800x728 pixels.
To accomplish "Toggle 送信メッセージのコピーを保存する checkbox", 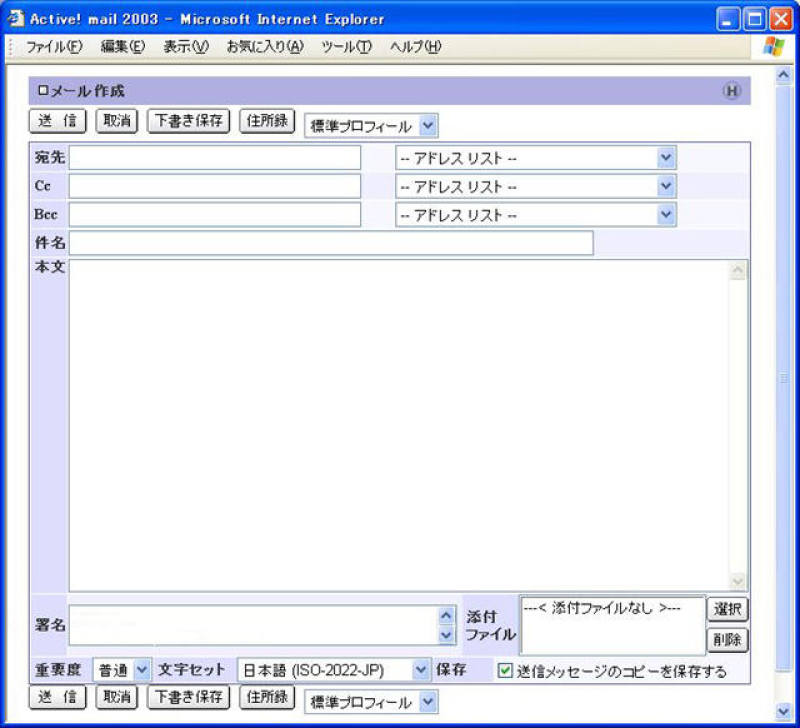I will [x=505, y=670].
